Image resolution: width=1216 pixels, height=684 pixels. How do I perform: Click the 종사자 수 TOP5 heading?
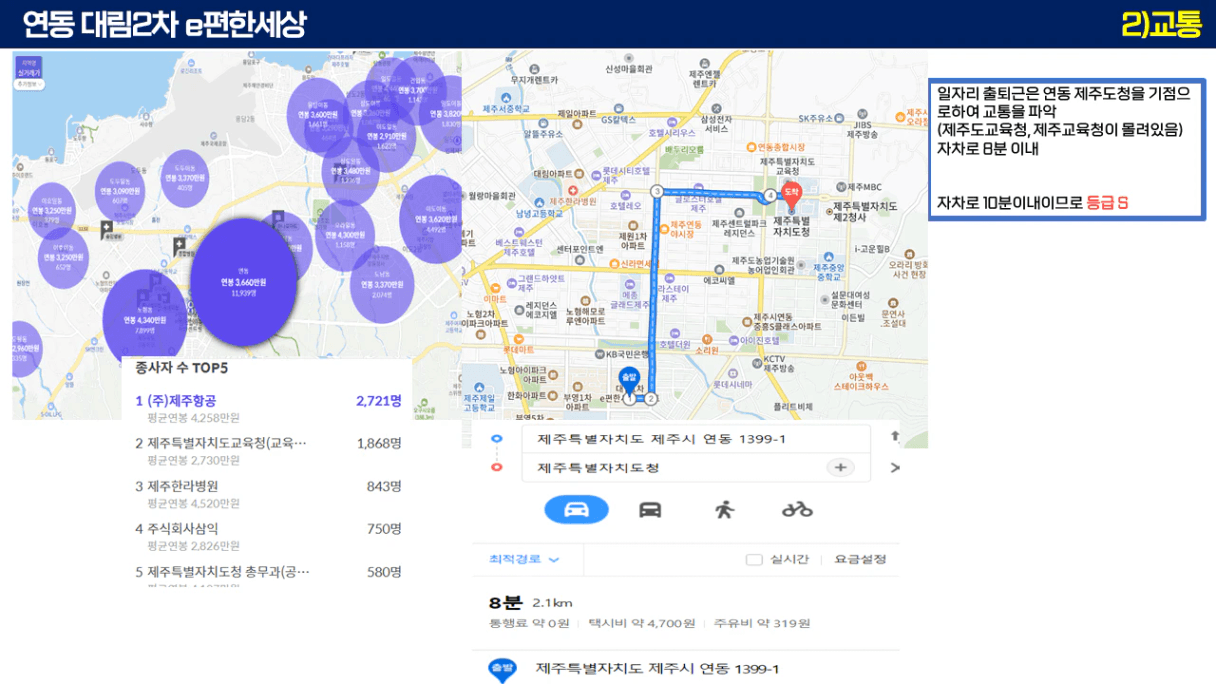coord(181,368)
